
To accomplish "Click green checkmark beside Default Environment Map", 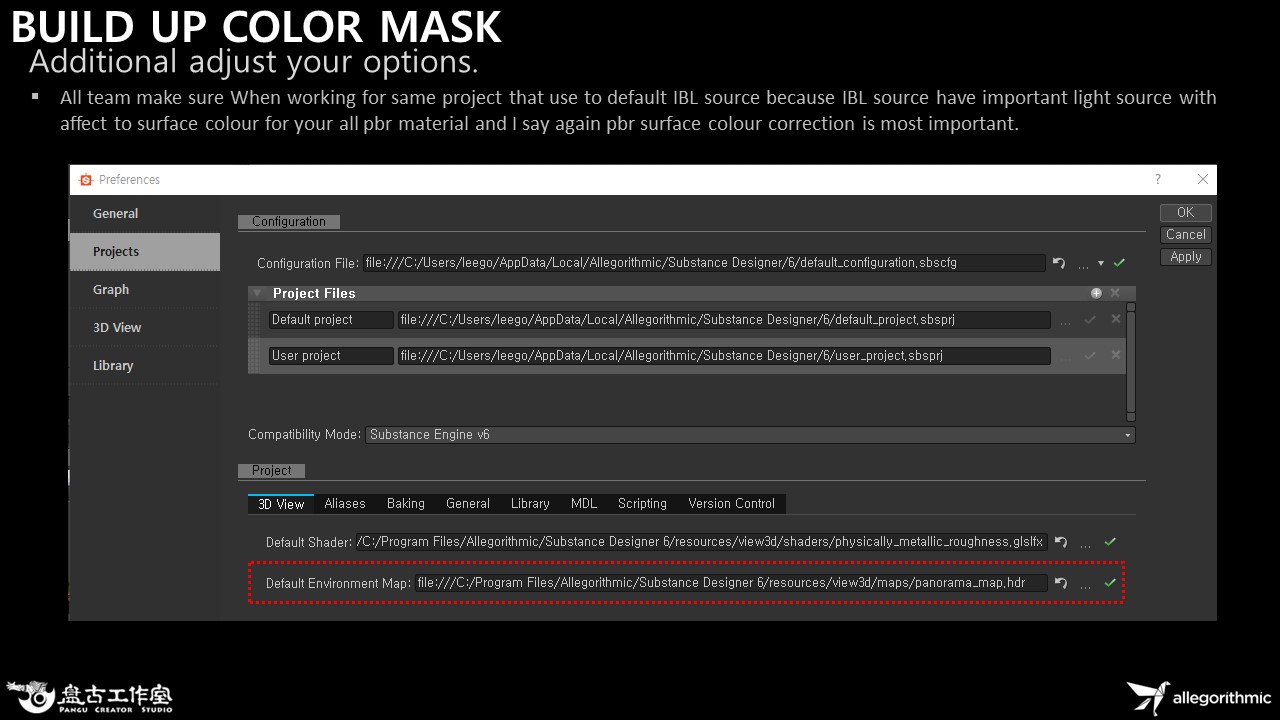I will [1110, 582].
